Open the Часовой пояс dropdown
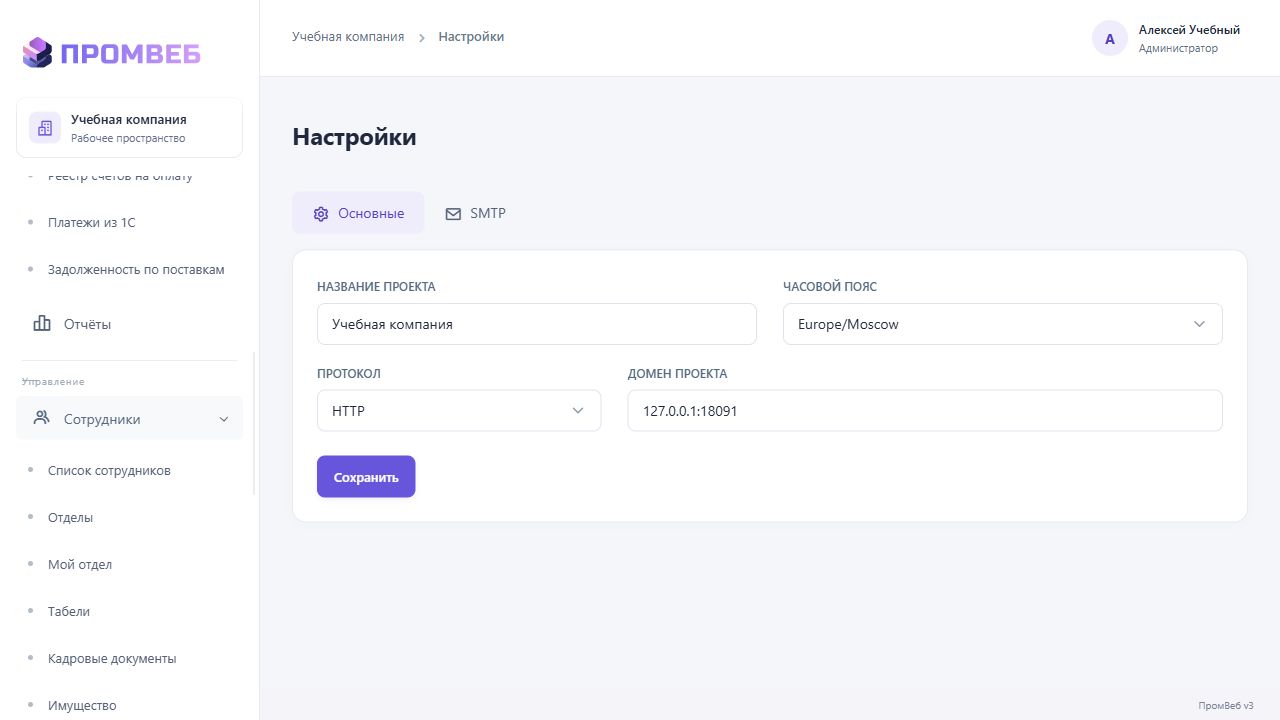This screenshot has height=720, width=1280. pos(1002,324)
